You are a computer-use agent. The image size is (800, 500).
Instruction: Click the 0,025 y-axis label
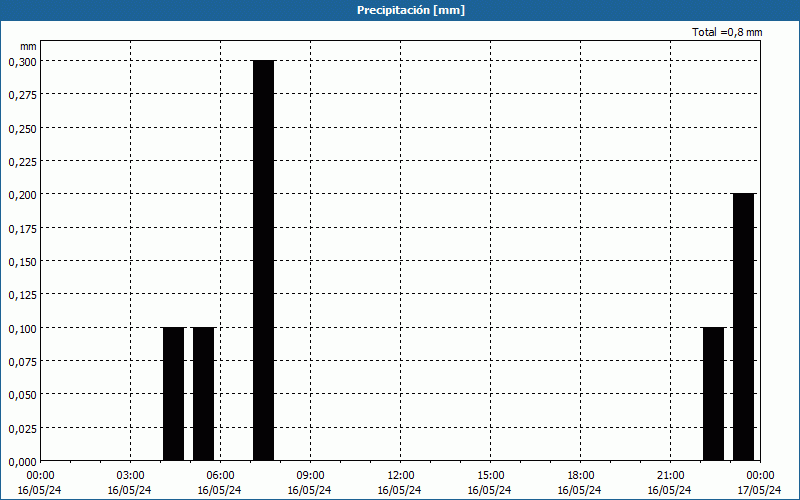(x=22, y=429)
